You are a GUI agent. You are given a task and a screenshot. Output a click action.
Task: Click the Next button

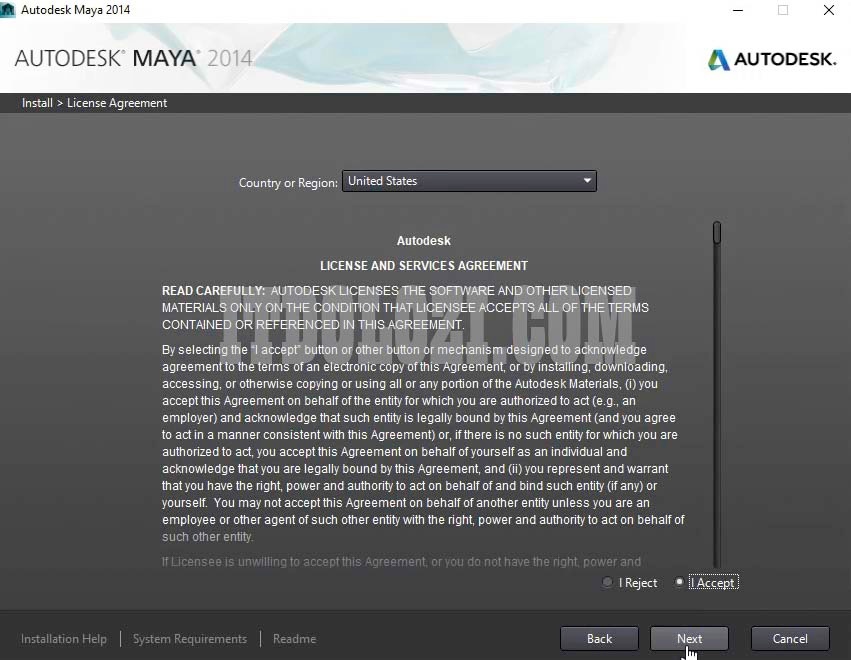pyautogui.click(x=689, y=639)
